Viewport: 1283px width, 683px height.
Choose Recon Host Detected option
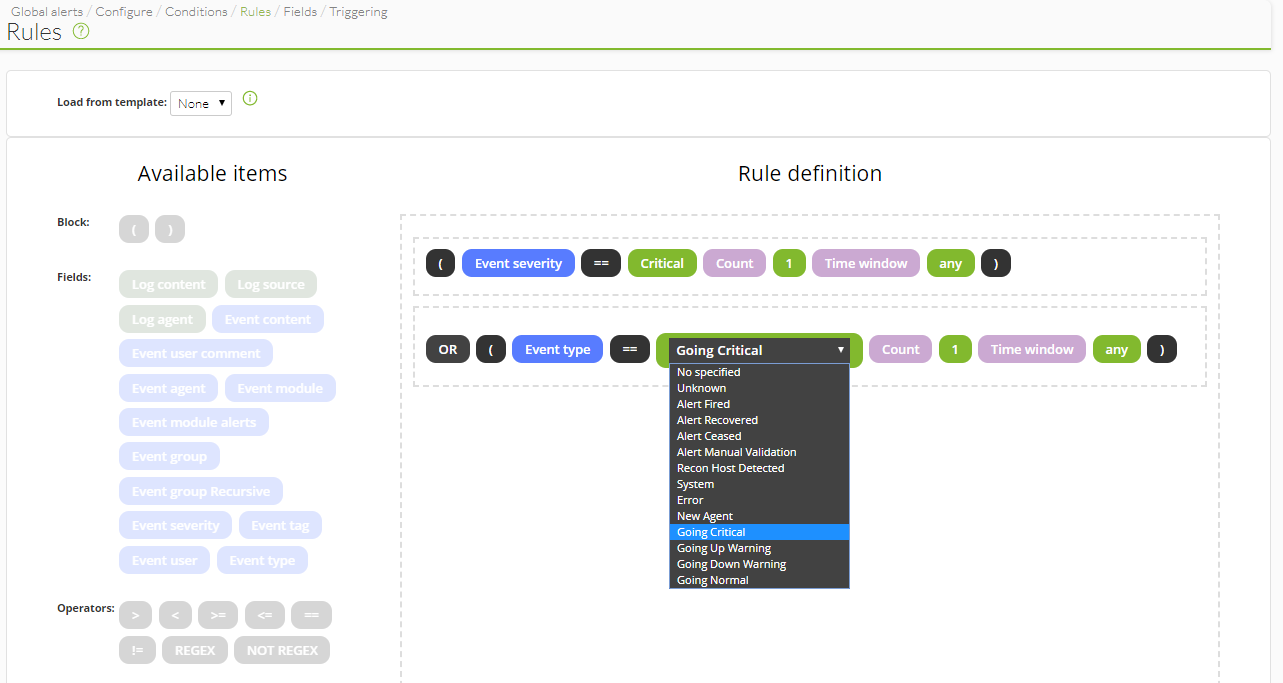point(760,468)
